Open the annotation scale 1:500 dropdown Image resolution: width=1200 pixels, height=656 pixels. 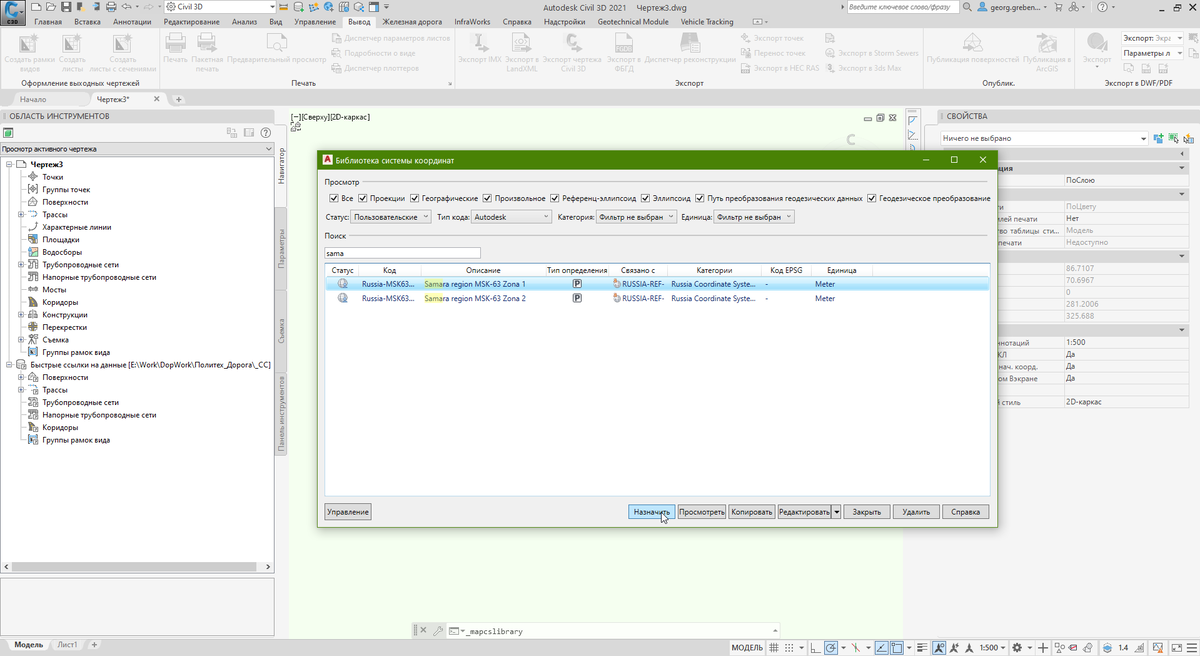[x=991, y=647]
